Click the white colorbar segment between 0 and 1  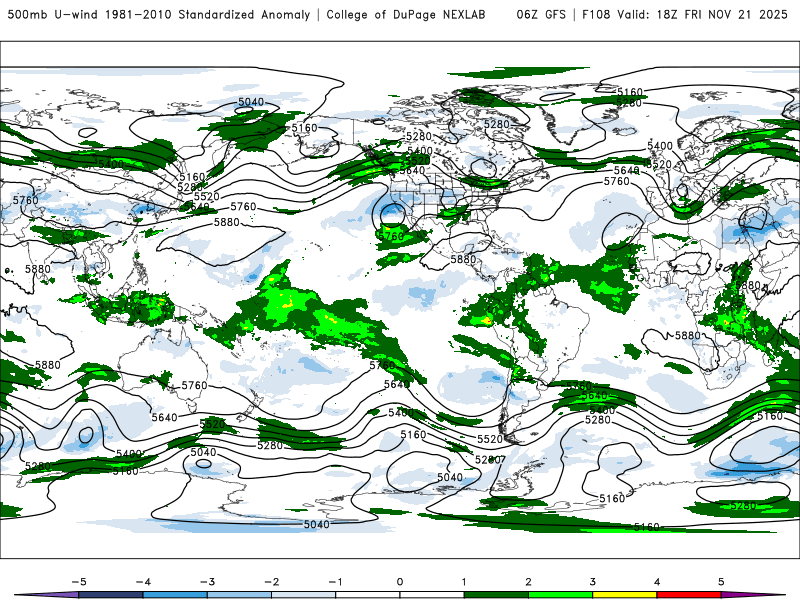432,595
